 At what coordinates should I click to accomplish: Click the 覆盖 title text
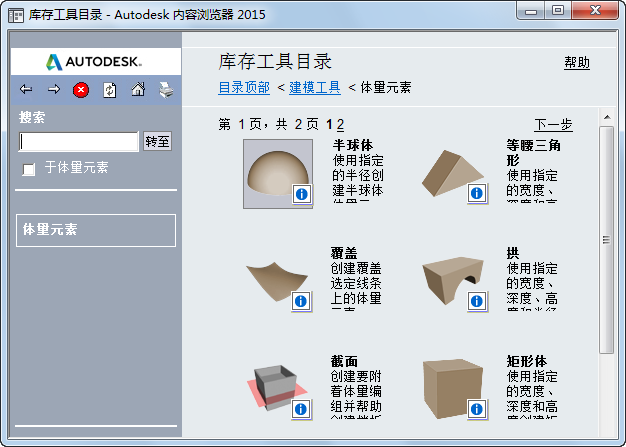[344, 253]
